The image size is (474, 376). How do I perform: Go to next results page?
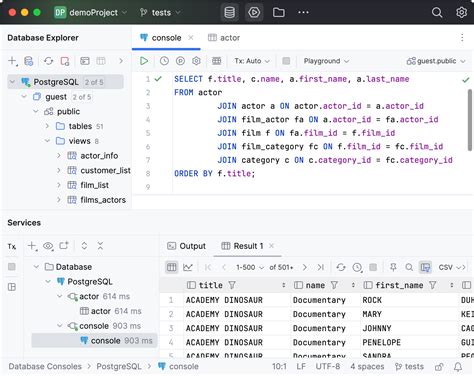[304, 267]
